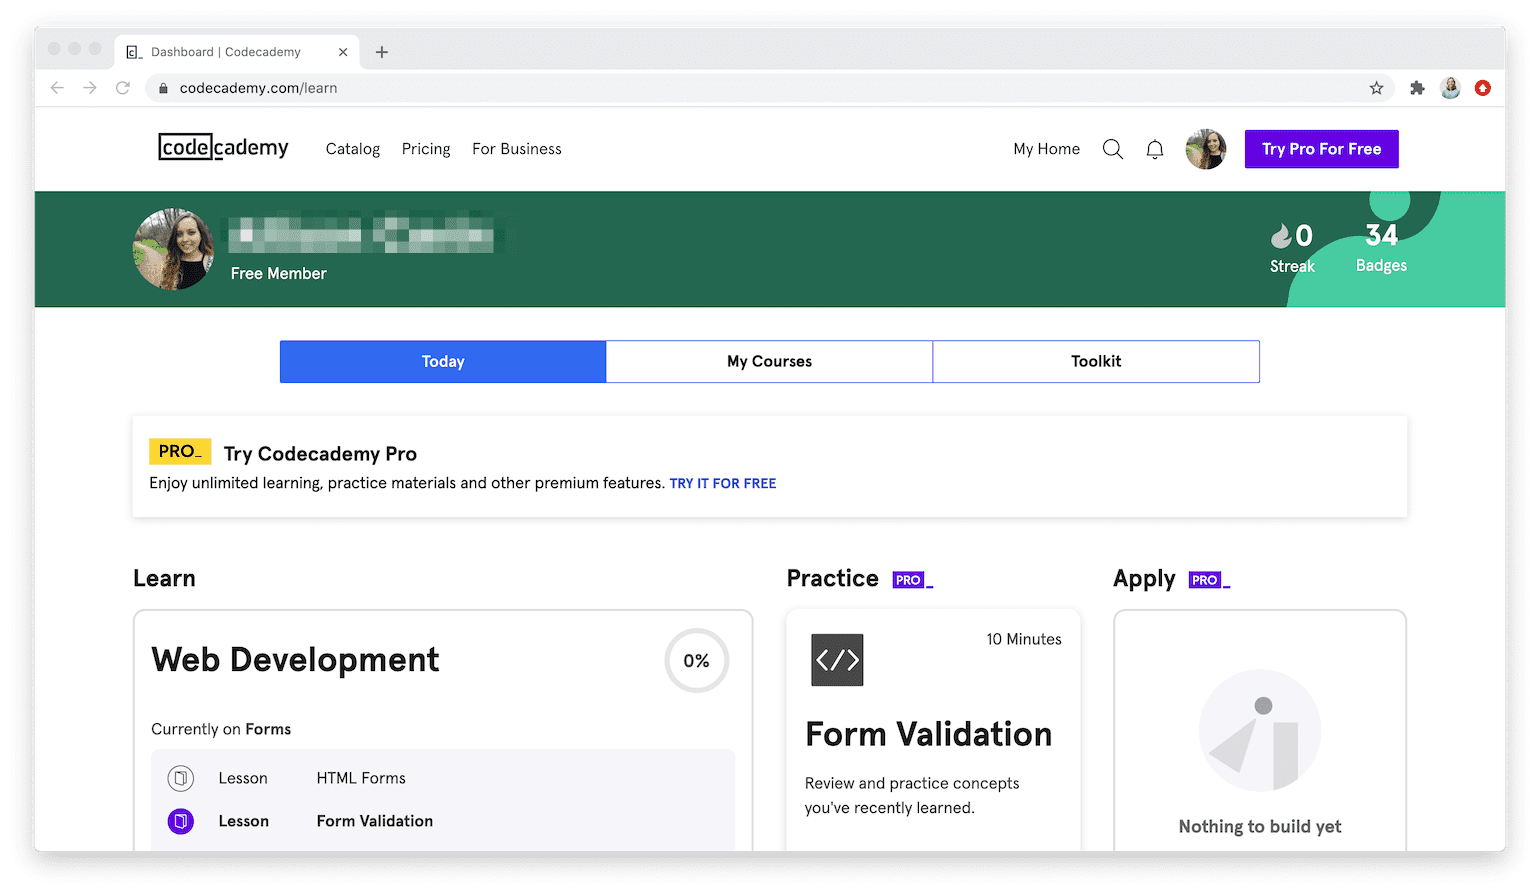This screenshot has height=894, width=1540.
Task: Open the Codecademy search magnifier icon
Action: click(x=1112, y=148)
